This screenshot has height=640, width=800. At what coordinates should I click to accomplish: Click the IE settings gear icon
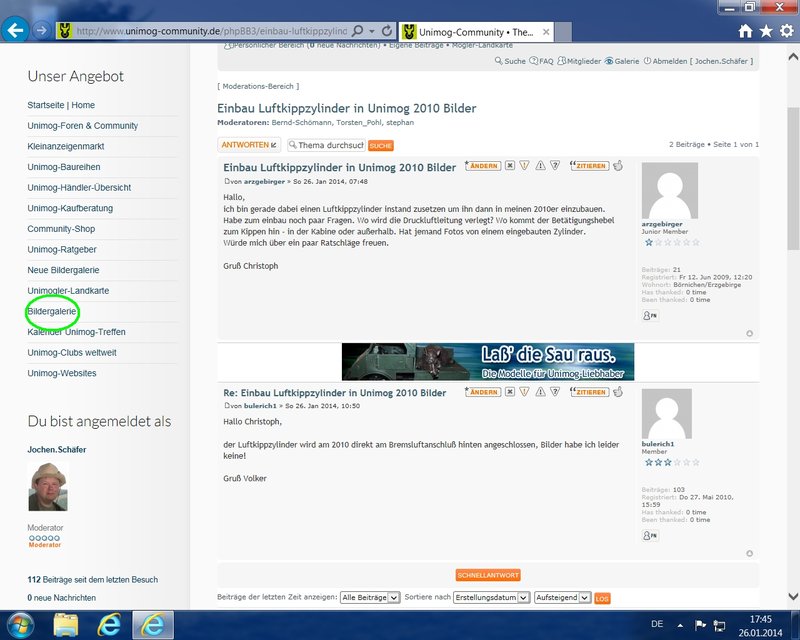786,31
